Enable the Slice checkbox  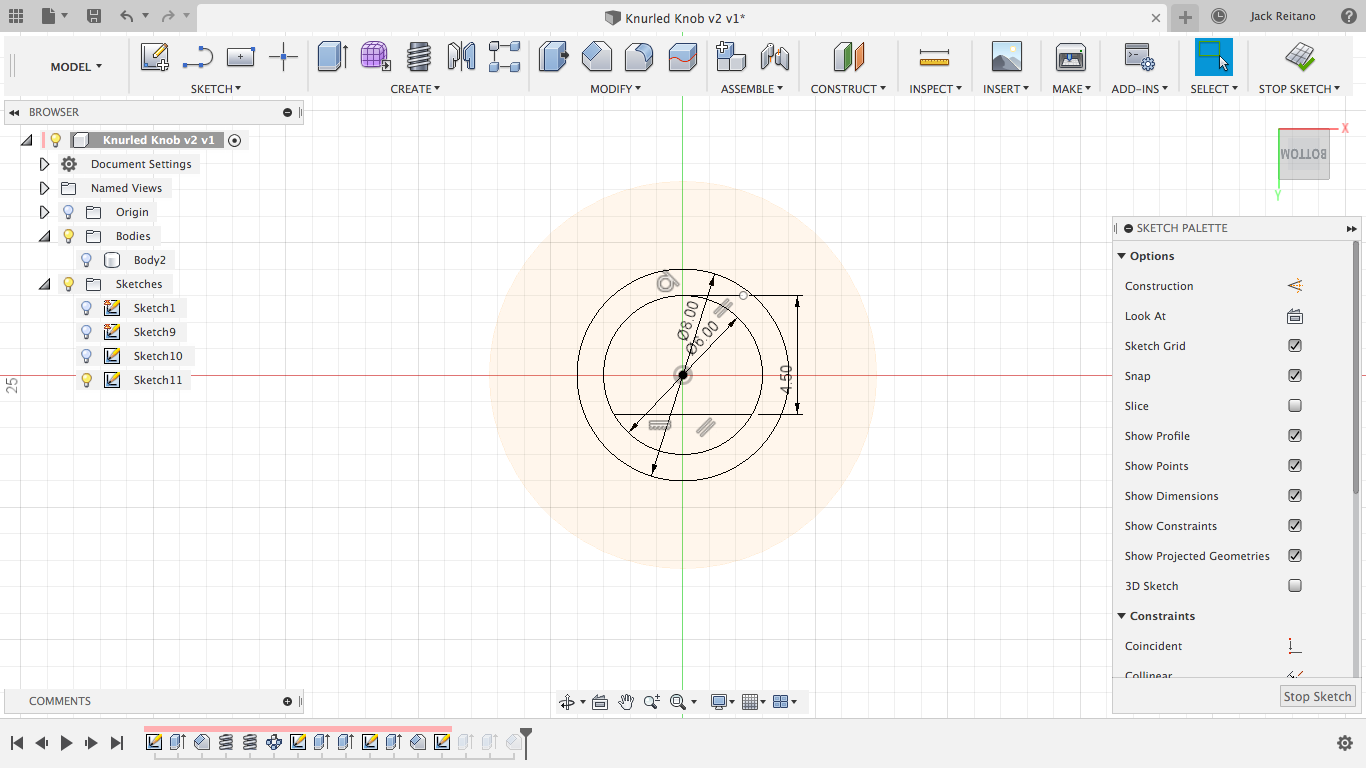click(x=1295, y=406)
